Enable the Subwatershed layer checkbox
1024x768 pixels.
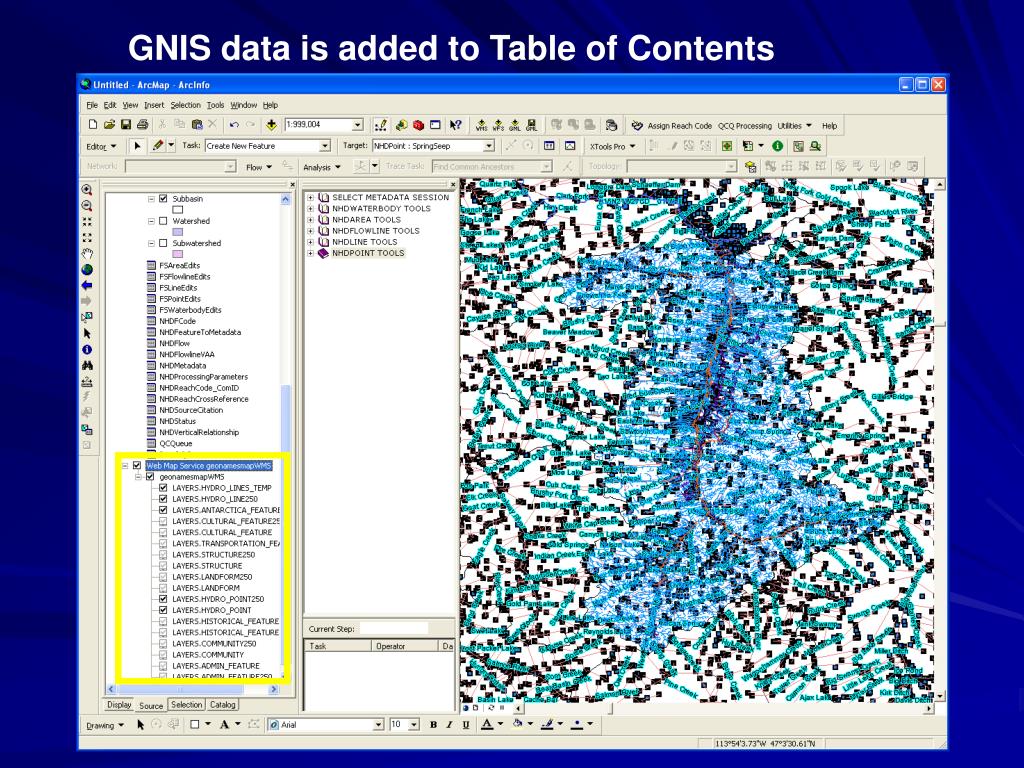tap(163, 243)
